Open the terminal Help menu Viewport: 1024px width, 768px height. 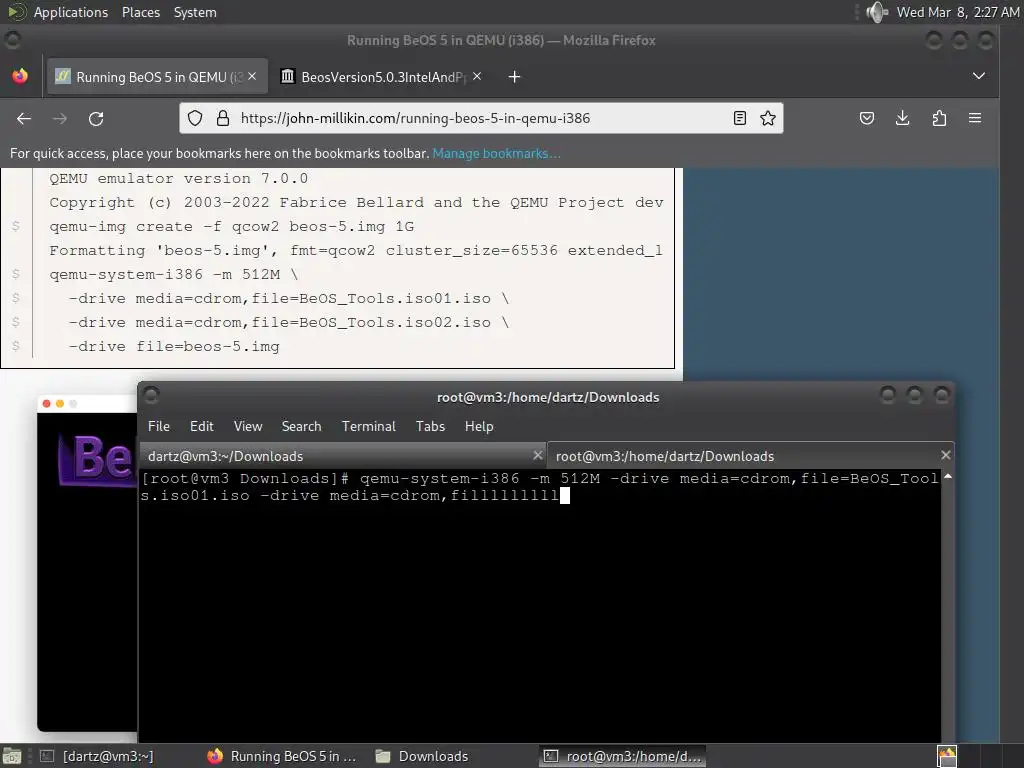[x=479, y=426]
